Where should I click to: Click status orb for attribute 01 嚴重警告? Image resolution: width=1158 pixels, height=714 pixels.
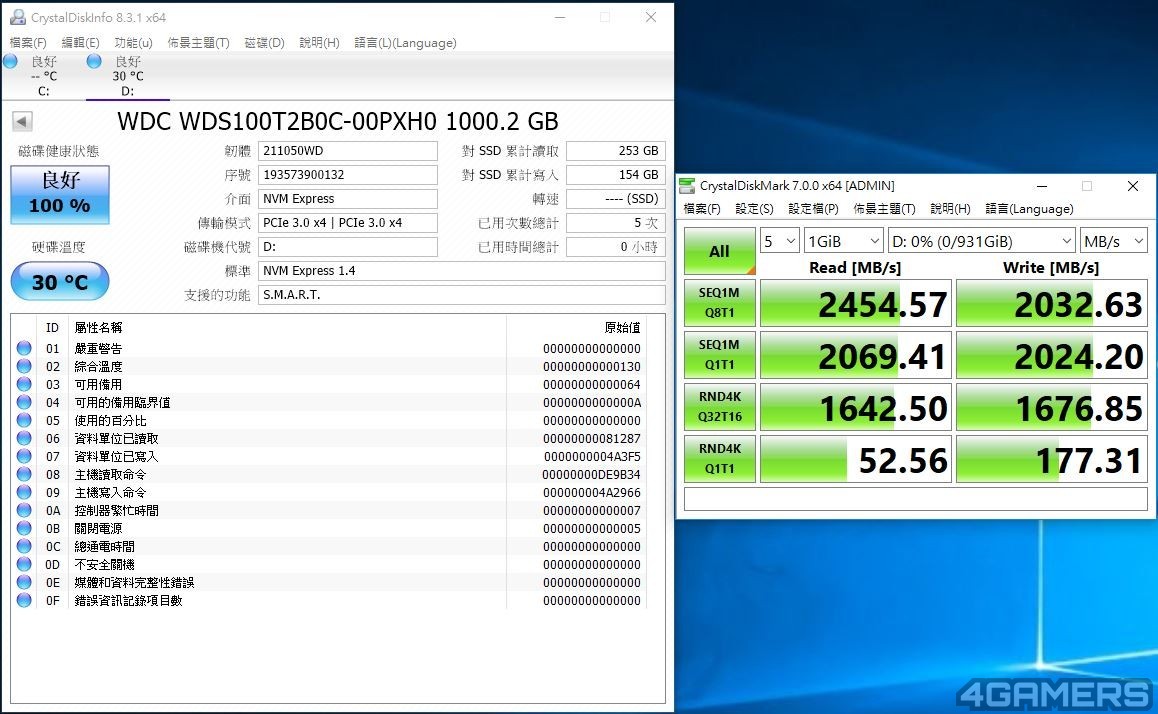point(24,348)
